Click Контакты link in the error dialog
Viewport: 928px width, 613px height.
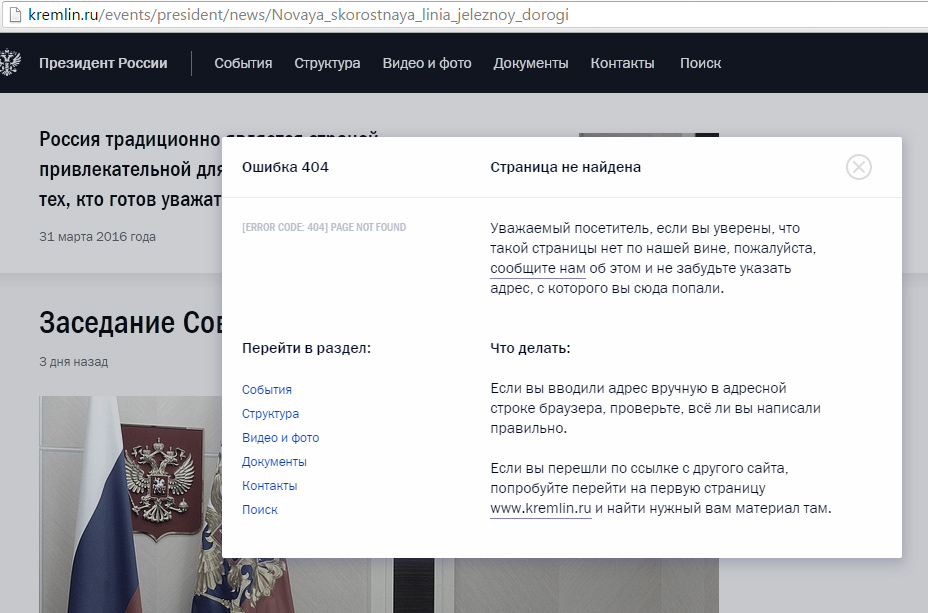coord(269,486)
